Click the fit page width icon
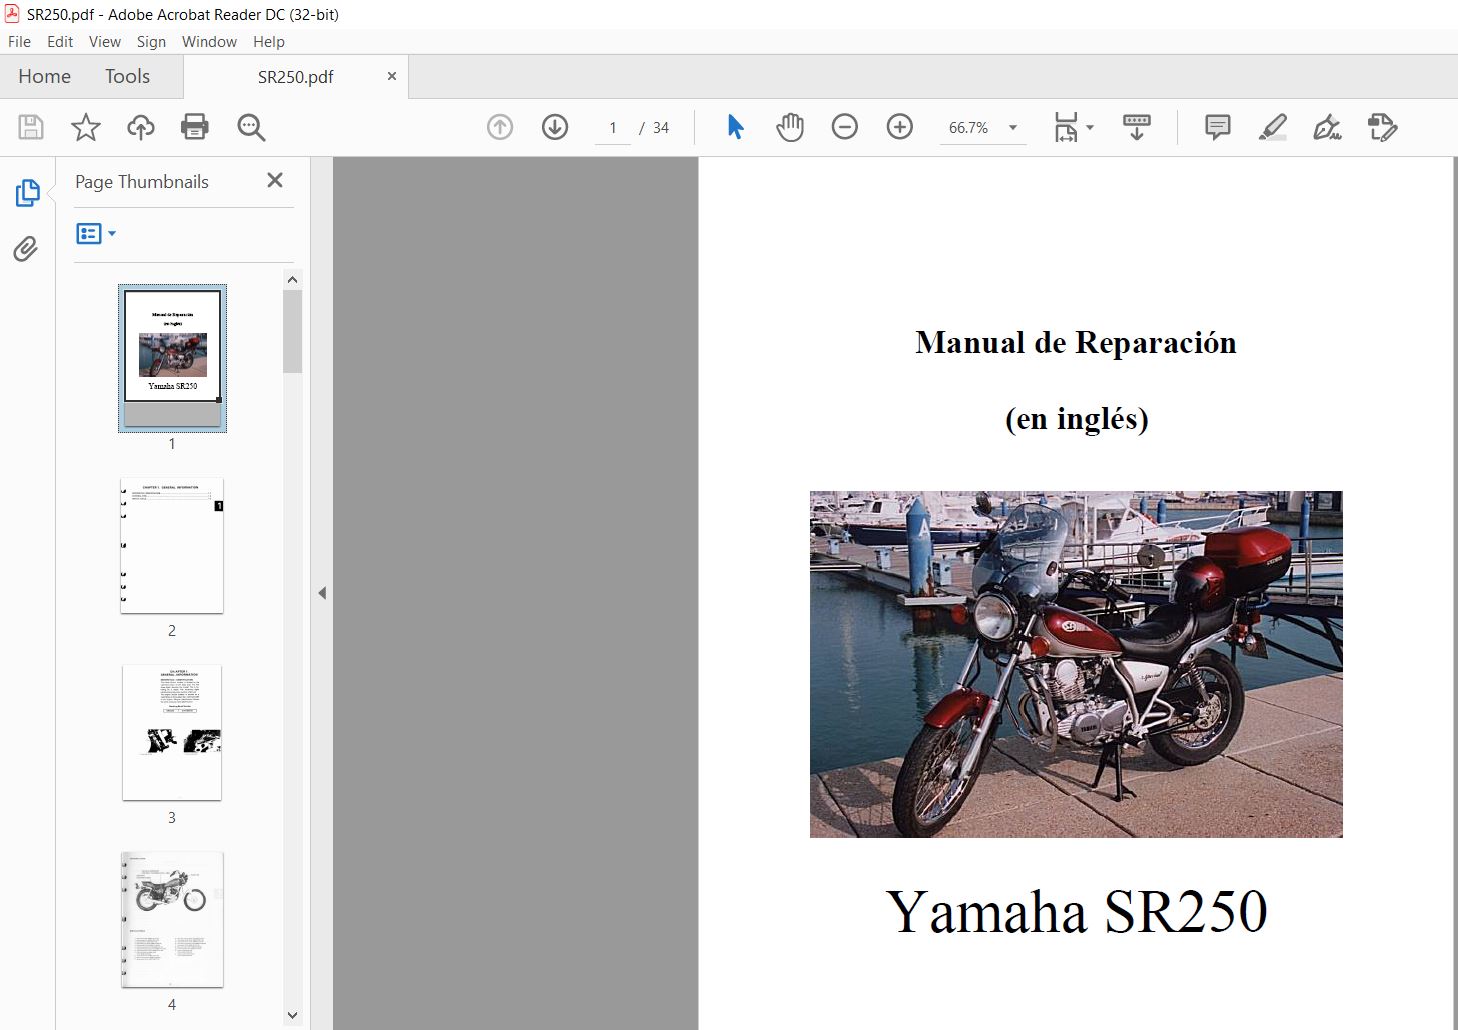1458x1030 pixels. click(1066, 127)
